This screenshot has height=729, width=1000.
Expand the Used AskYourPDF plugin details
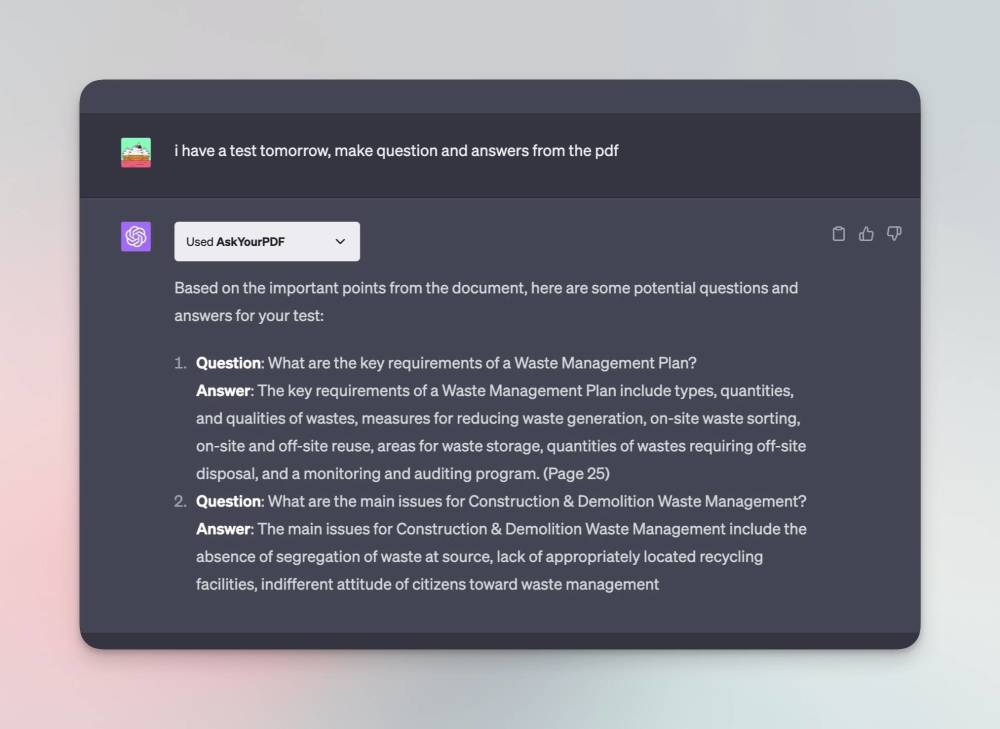pyautogui.click(x=266, y=242)
